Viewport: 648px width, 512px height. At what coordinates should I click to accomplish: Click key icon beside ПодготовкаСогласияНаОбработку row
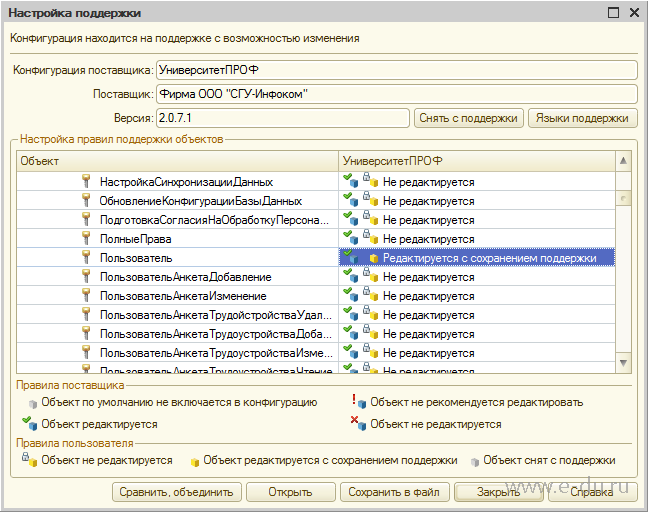click(x=86, y=220)
